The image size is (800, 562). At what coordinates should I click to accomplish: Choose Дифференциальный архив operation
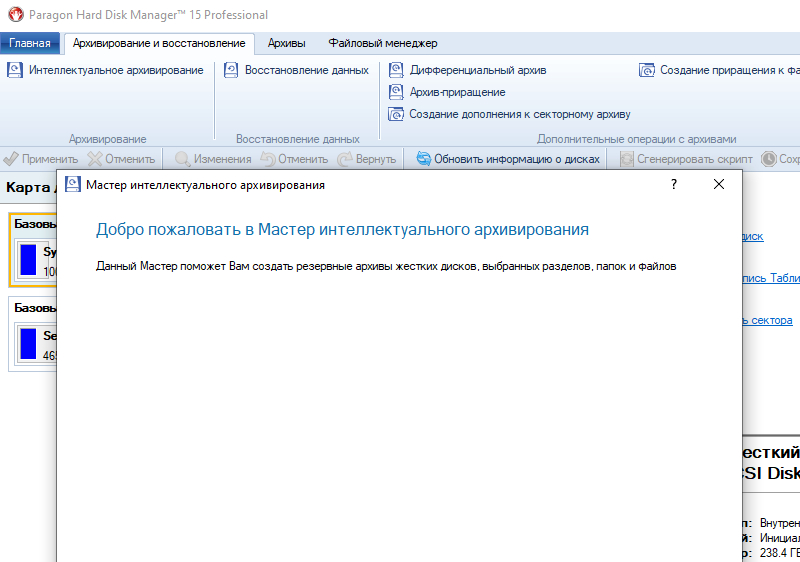click(478, 70)
